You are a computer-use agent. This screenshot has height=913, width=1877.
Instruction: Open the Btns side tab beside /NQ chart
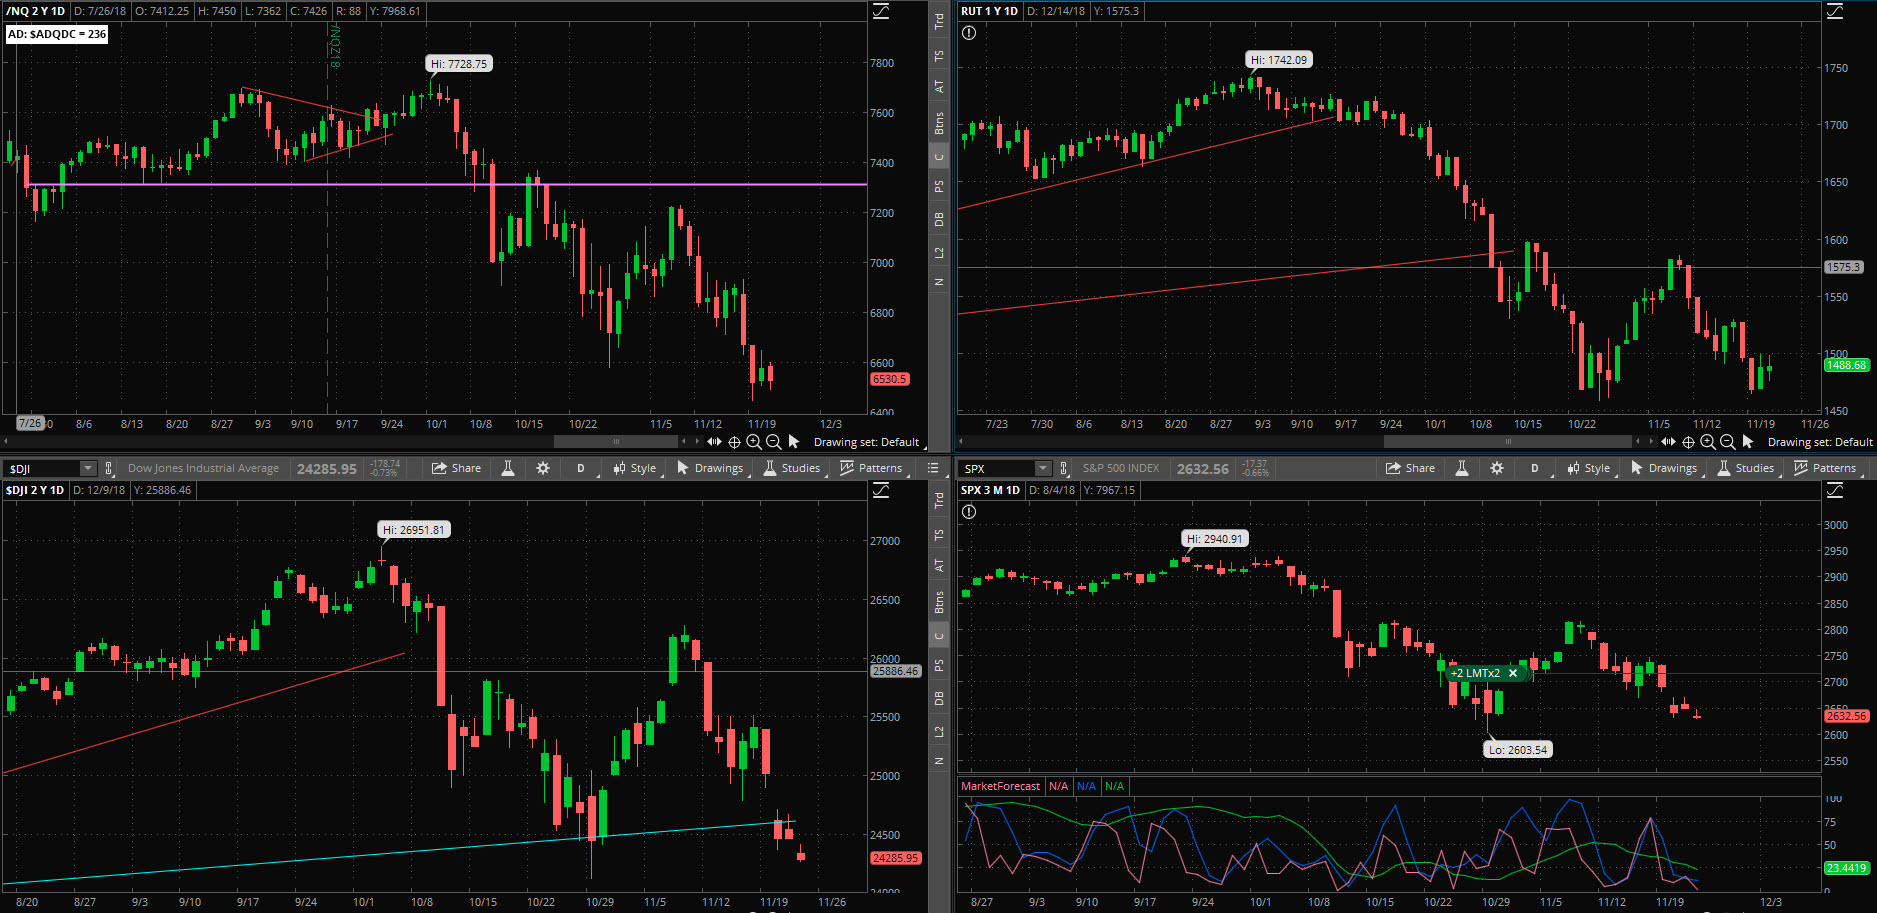point(939,123)
